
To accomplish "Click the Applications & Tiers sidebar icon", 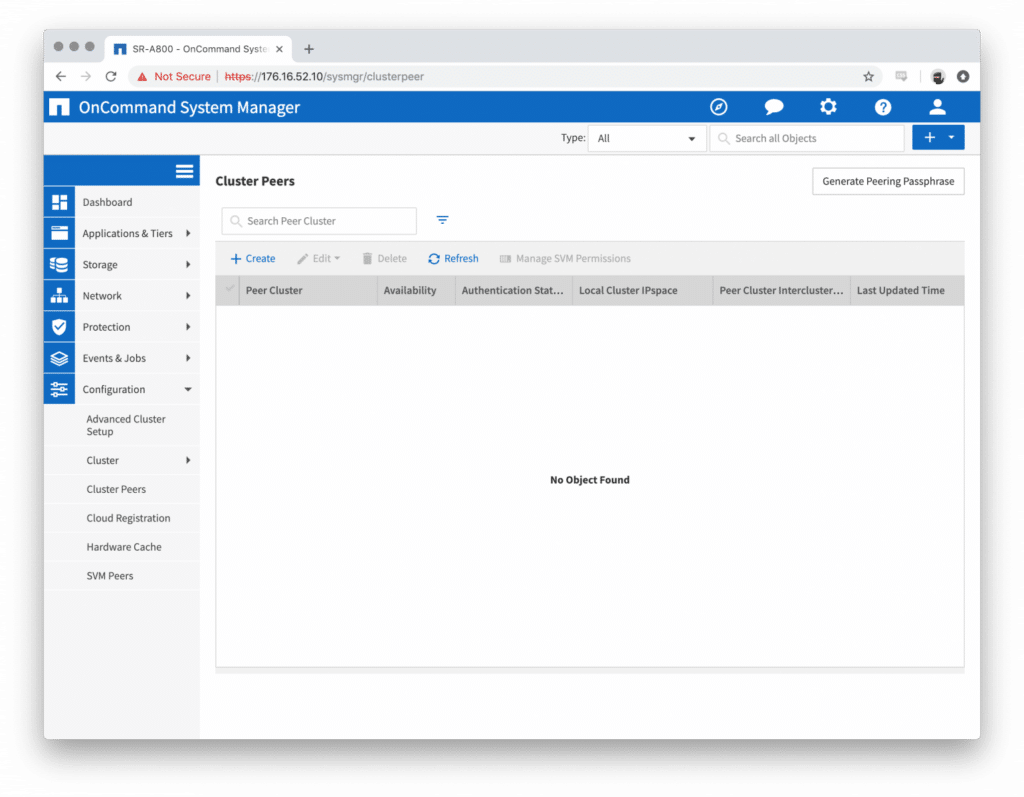I will (x=59, y=233).
